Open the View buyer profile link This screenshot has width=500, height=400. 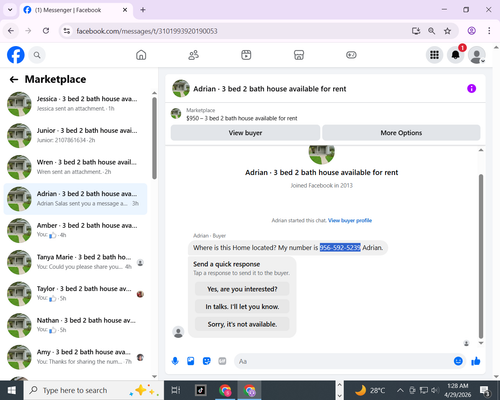[x=350, y=220]
